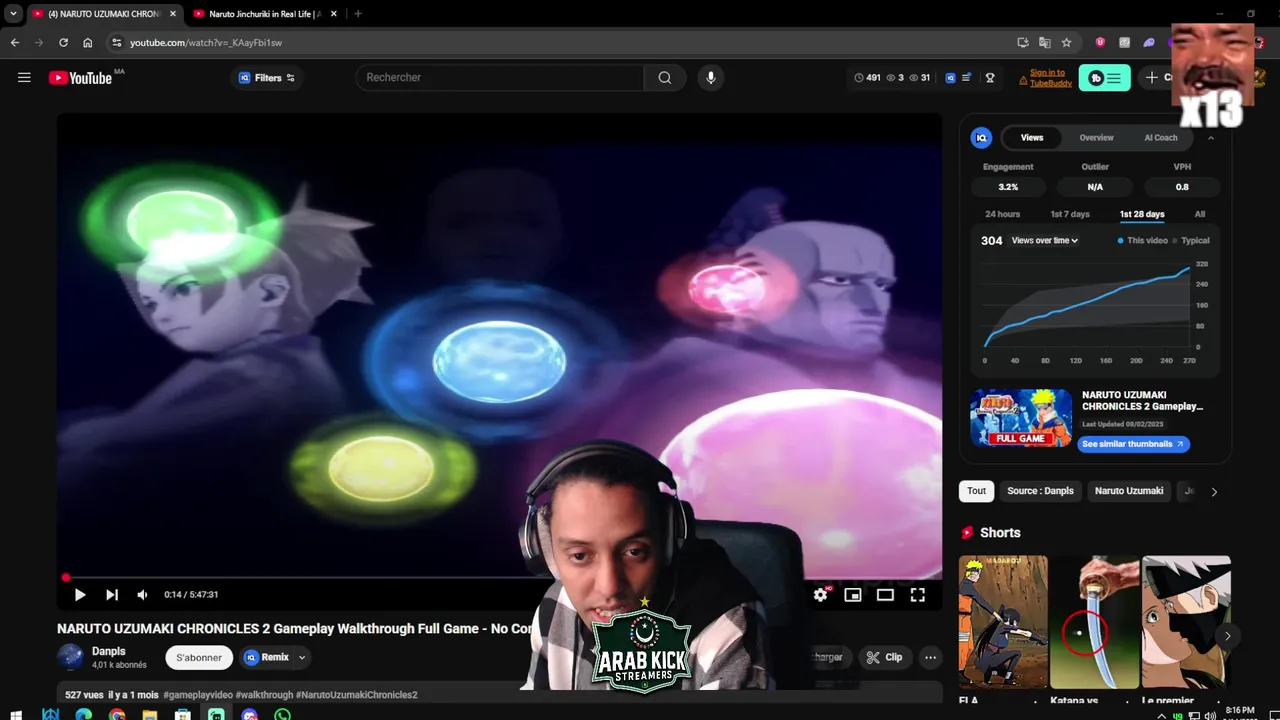Reload the page
The width and height of the screenshot is (1280, 720).
[63, 42]
